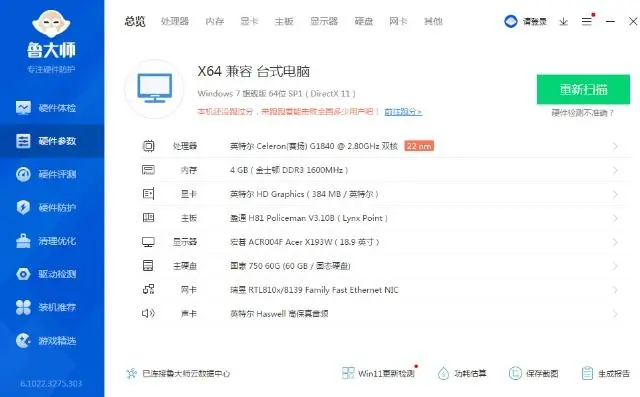The image size is (640, 397).
Task: Click RTL810x/8139 Ethernet NIC text
Action: pyautogui.click(x=314, y=290)
